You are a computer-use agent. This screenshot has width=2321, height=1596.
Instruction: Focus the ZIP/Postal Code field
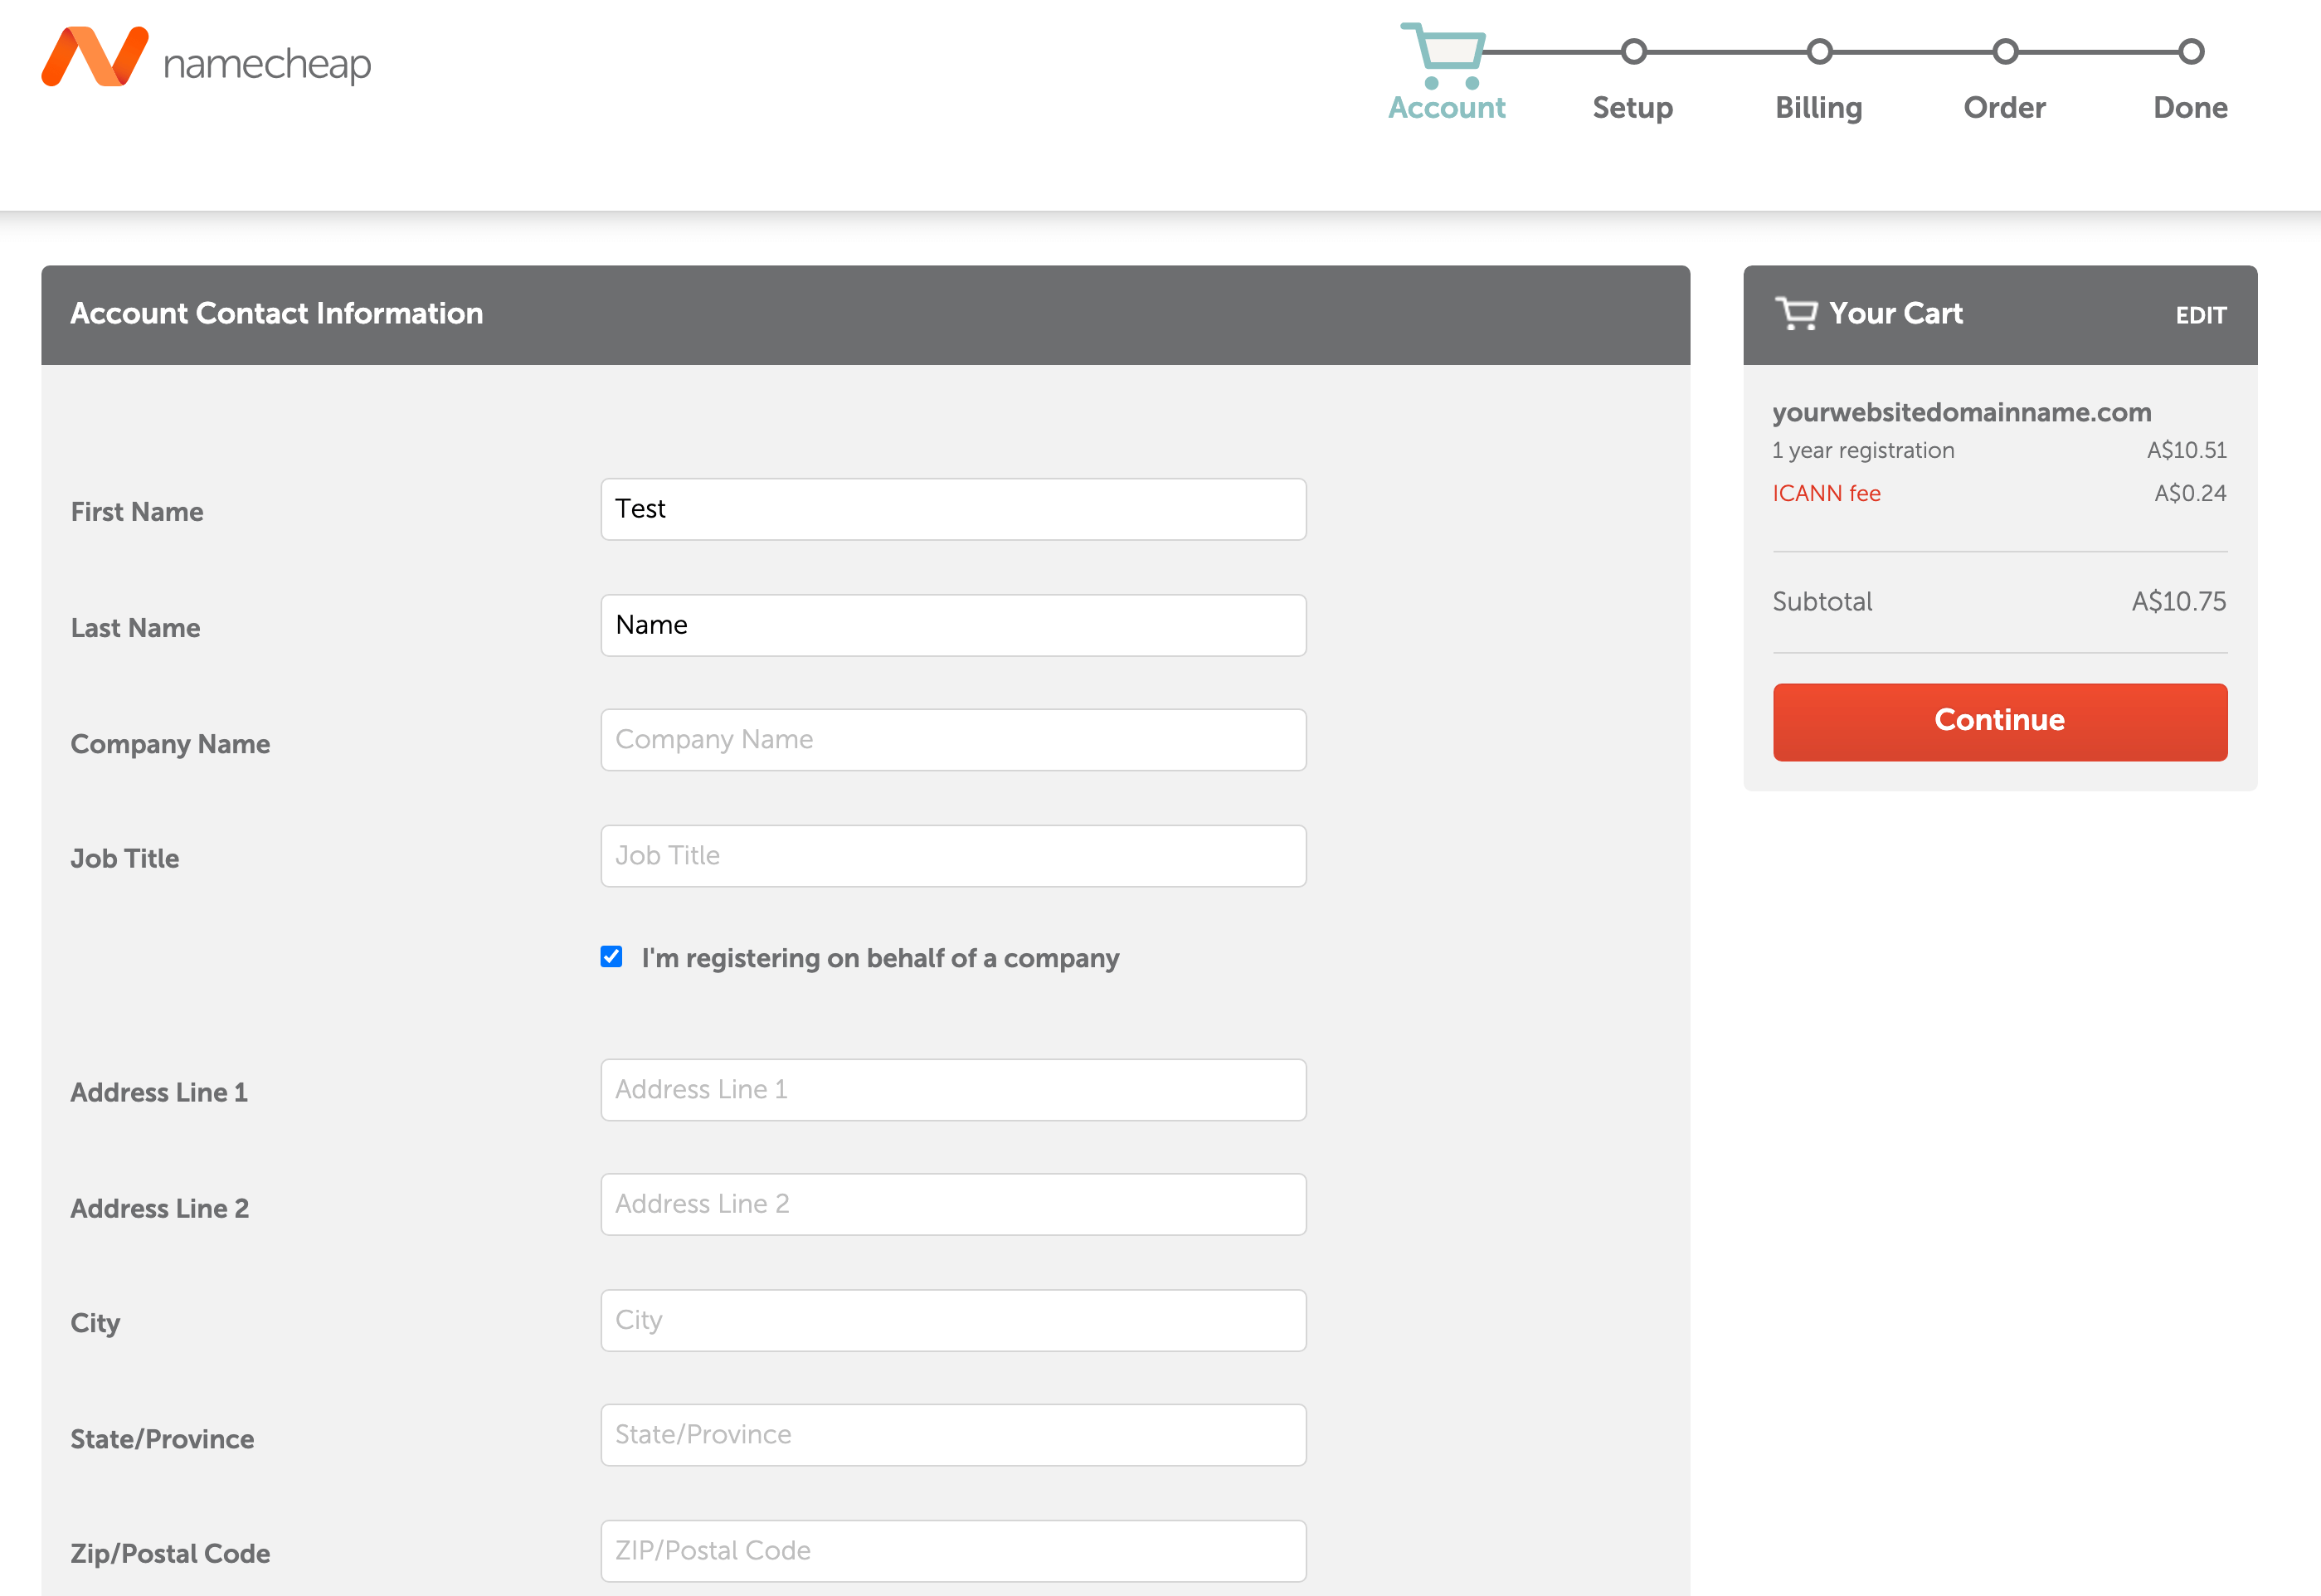click(x=953, y=1551)
